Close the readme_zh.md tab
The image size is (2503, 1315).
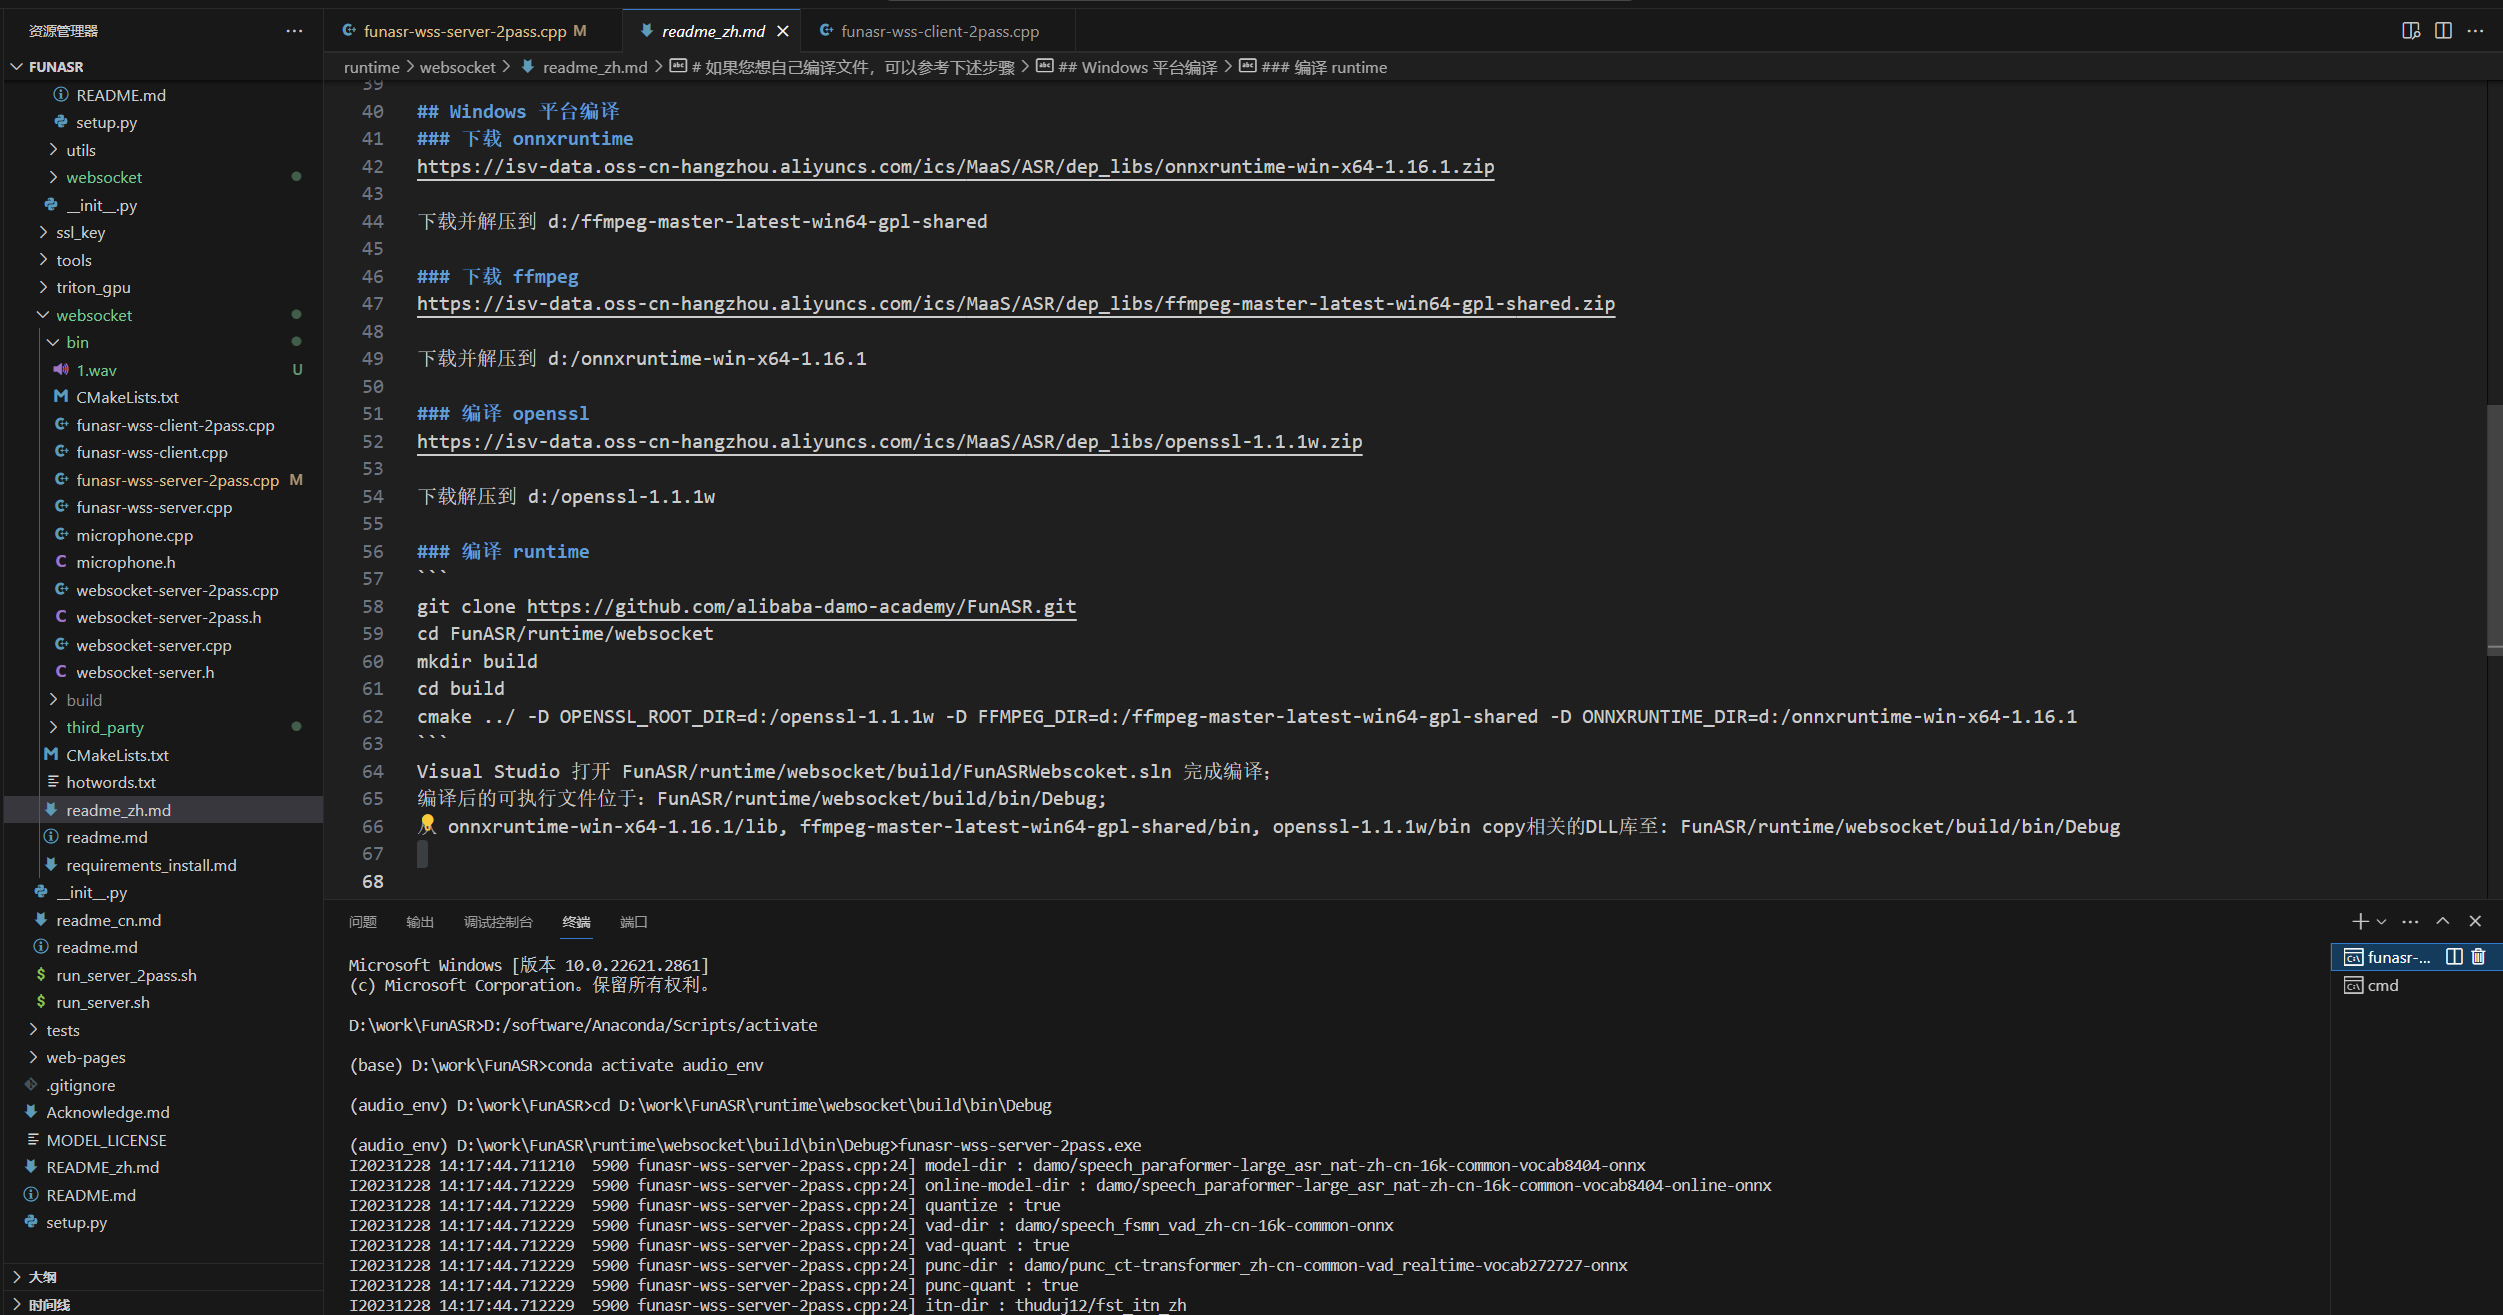click(x=783, y=31)
